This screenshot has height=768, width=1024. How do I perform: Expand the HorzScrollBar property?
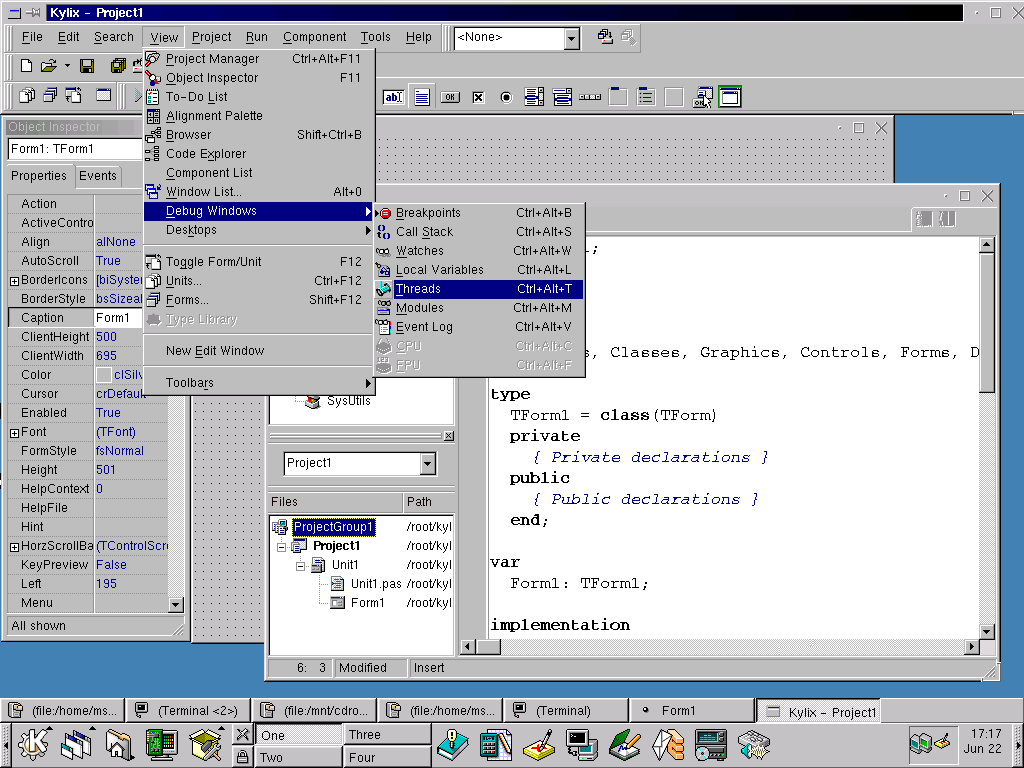tap(14, 547)
